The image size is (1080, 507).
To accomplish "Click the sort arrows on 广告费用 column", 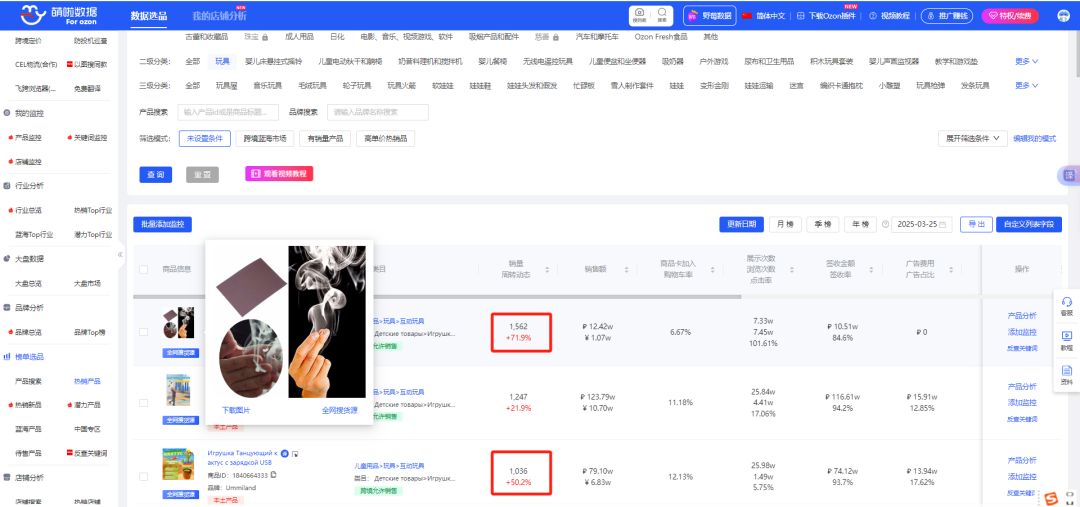I will 952,269.
